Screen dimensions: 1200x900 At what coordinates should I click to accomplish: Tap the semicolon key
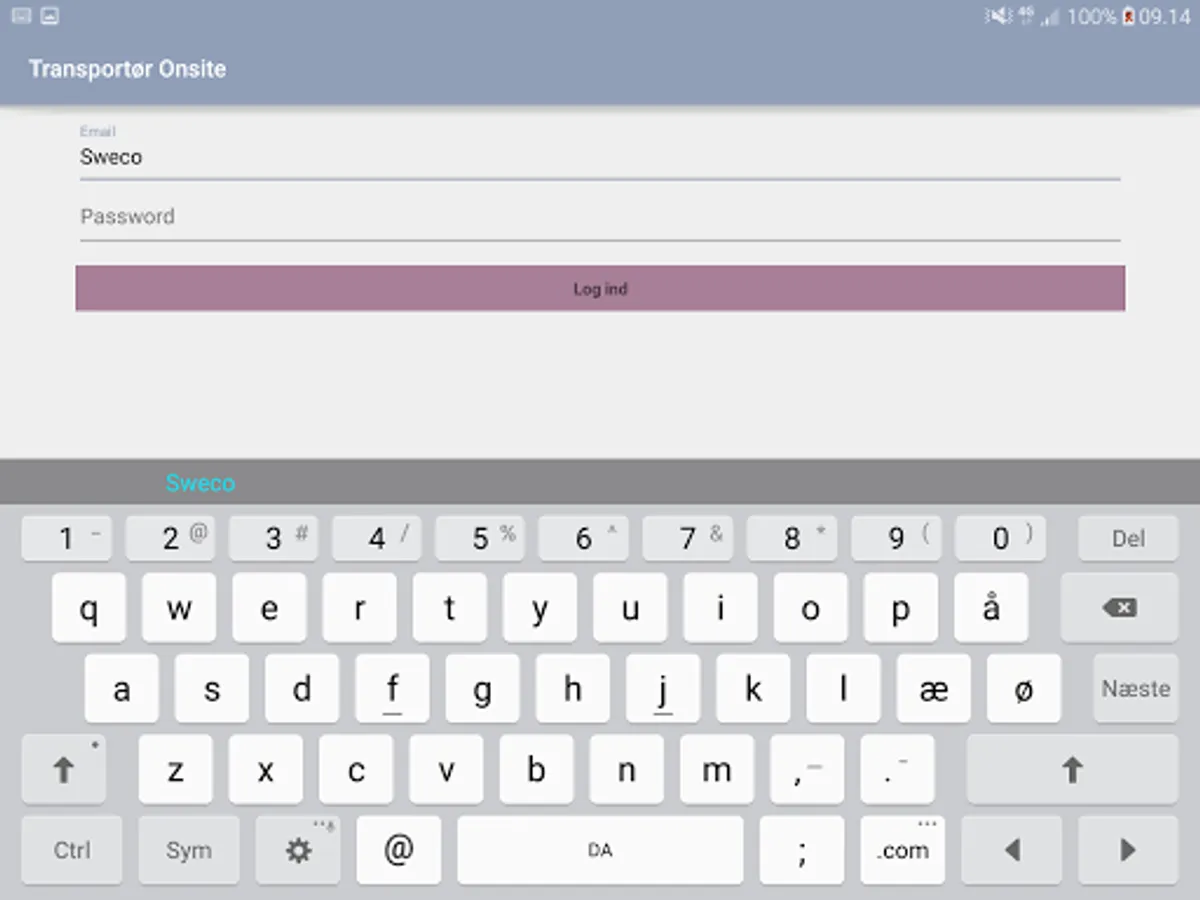coord(802,850)
